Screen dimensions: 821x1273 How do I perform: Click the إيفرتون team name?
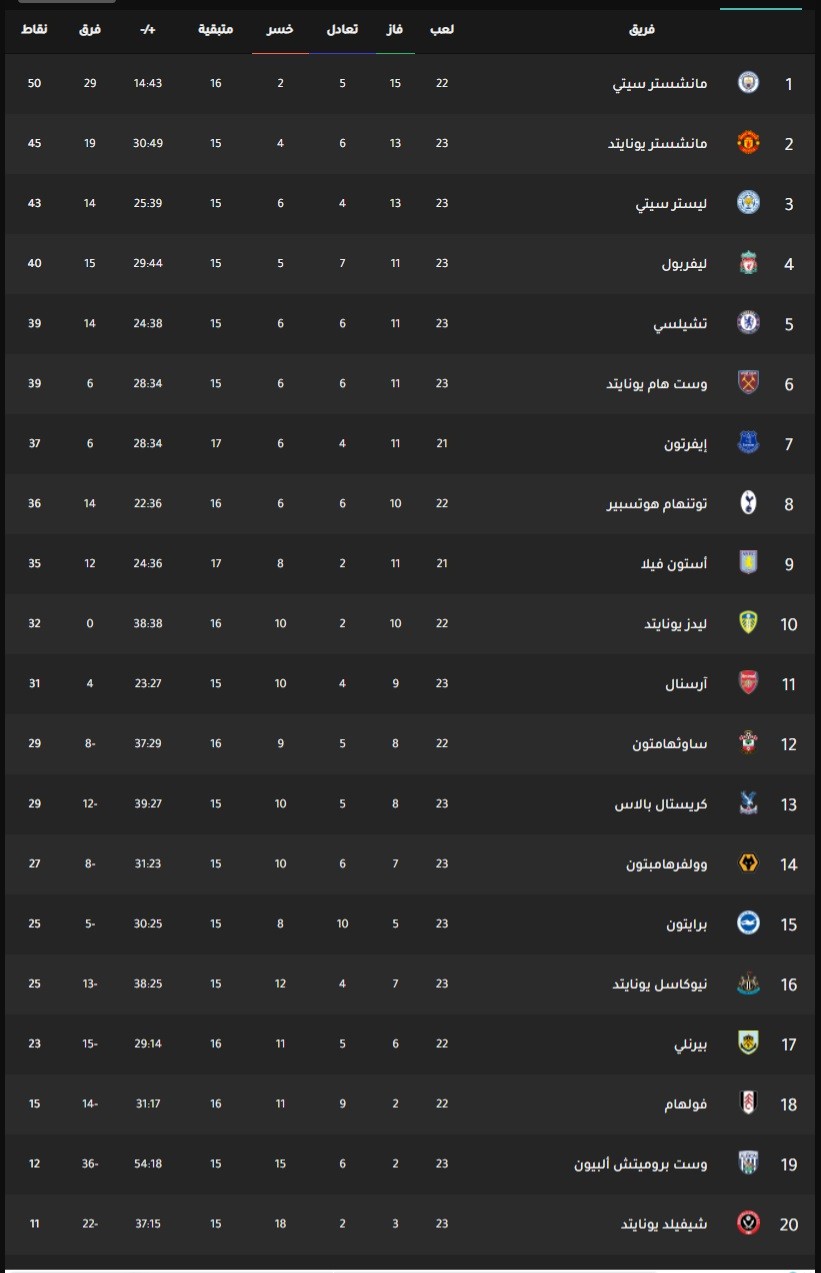click(x=685, y=444)
